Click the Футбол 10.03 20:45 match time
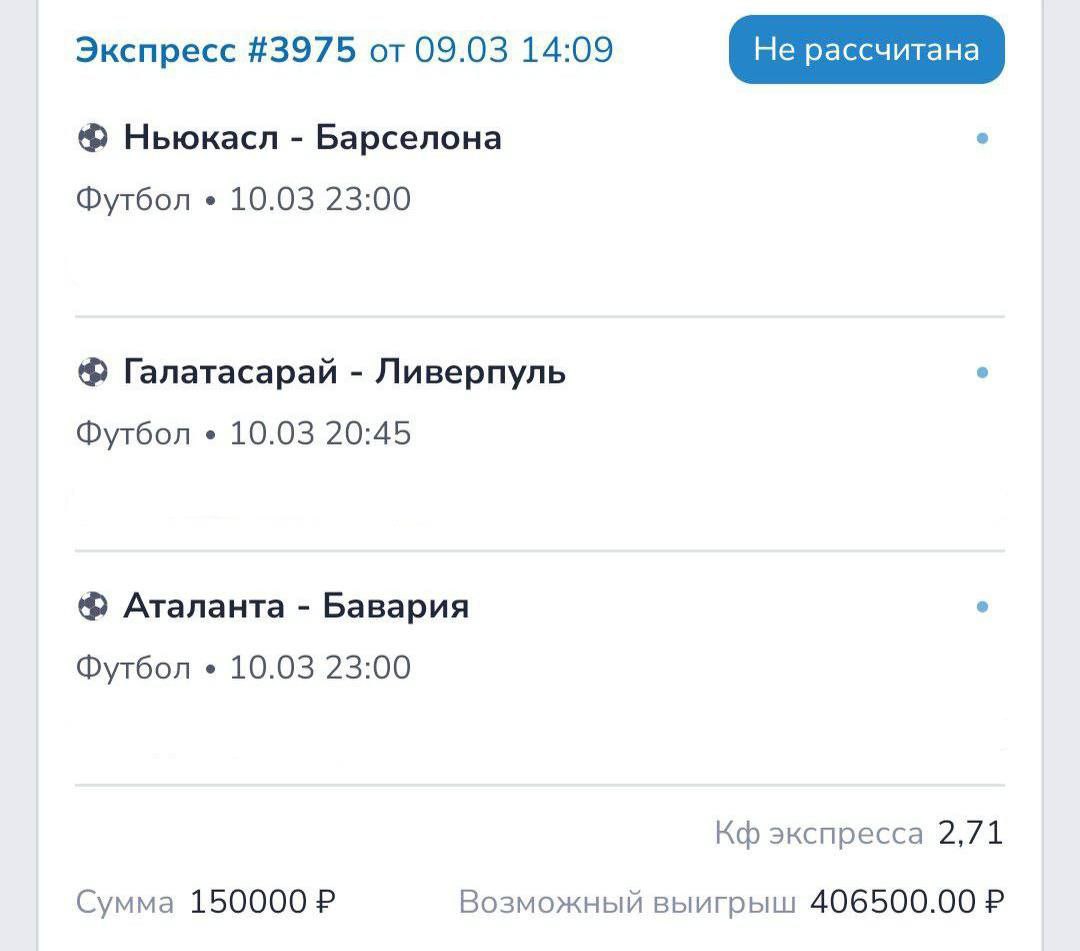 pos(243,433)
